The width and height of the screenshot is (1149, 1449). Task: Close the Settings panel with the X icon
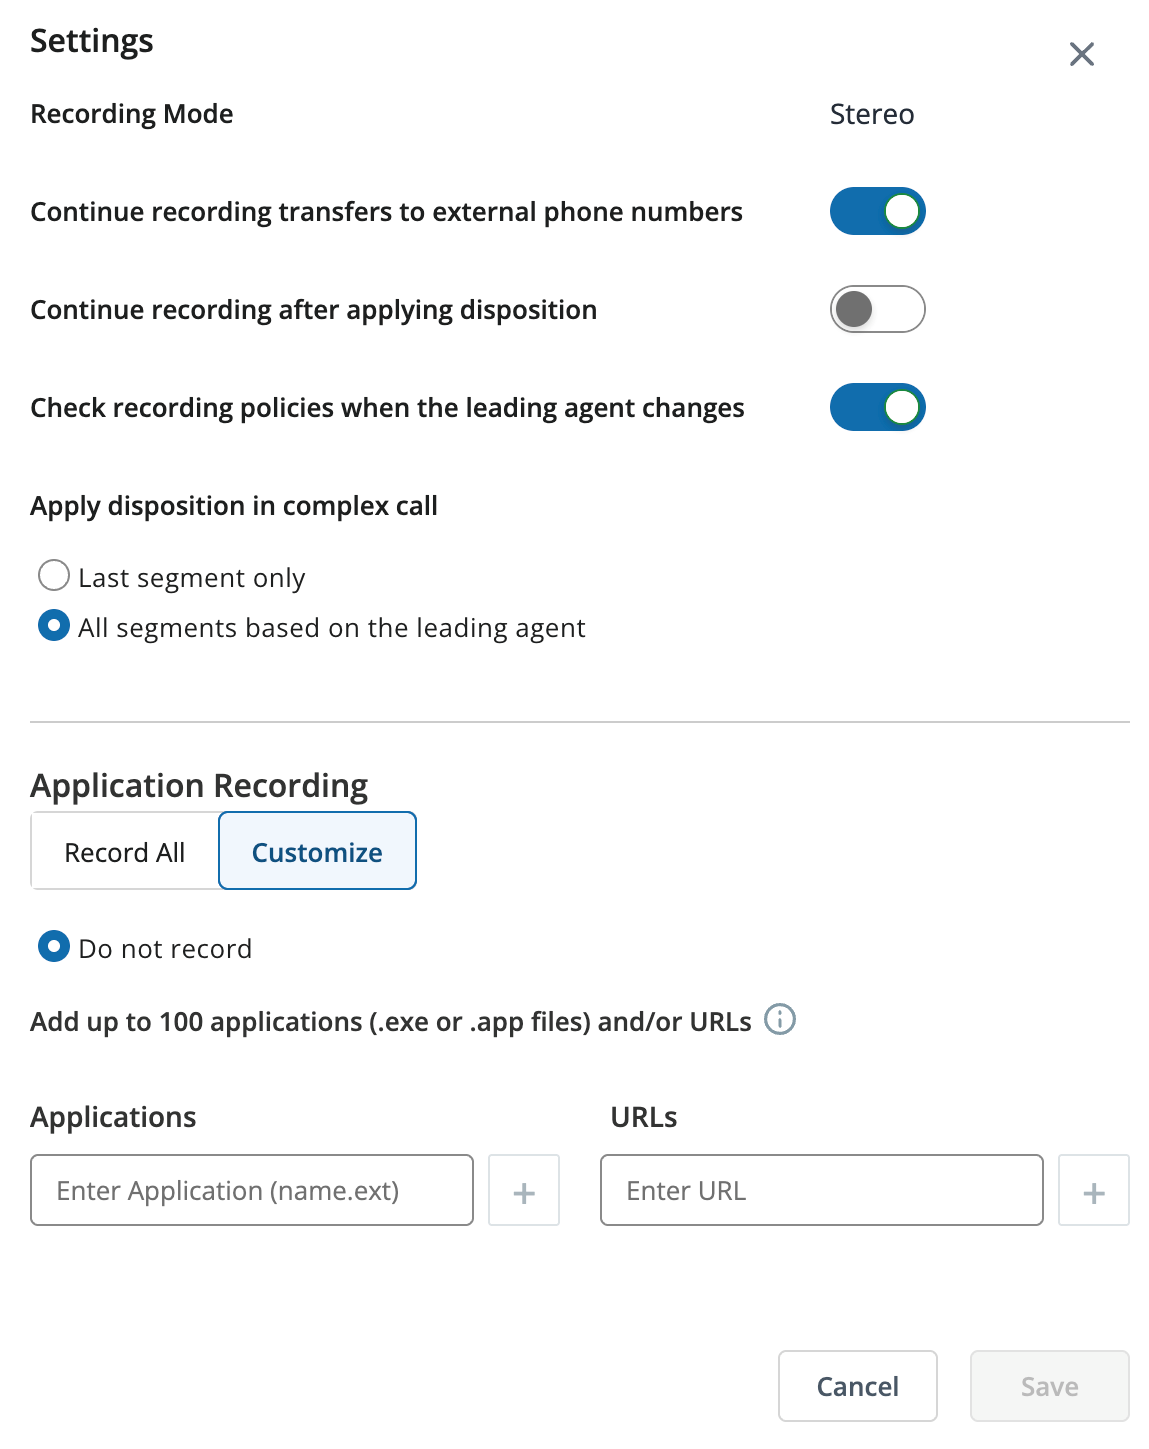pos(1081,54)
